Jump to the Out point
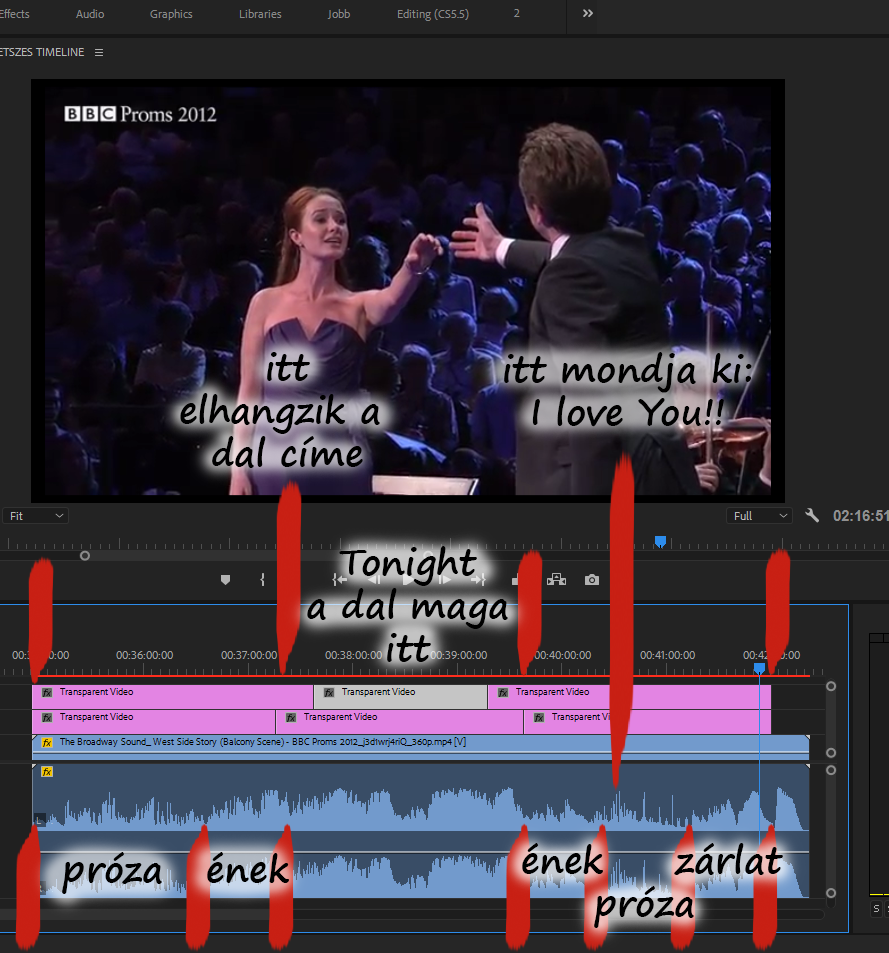The height and width of the screenshot is (953, 889). tap(479, 580)
